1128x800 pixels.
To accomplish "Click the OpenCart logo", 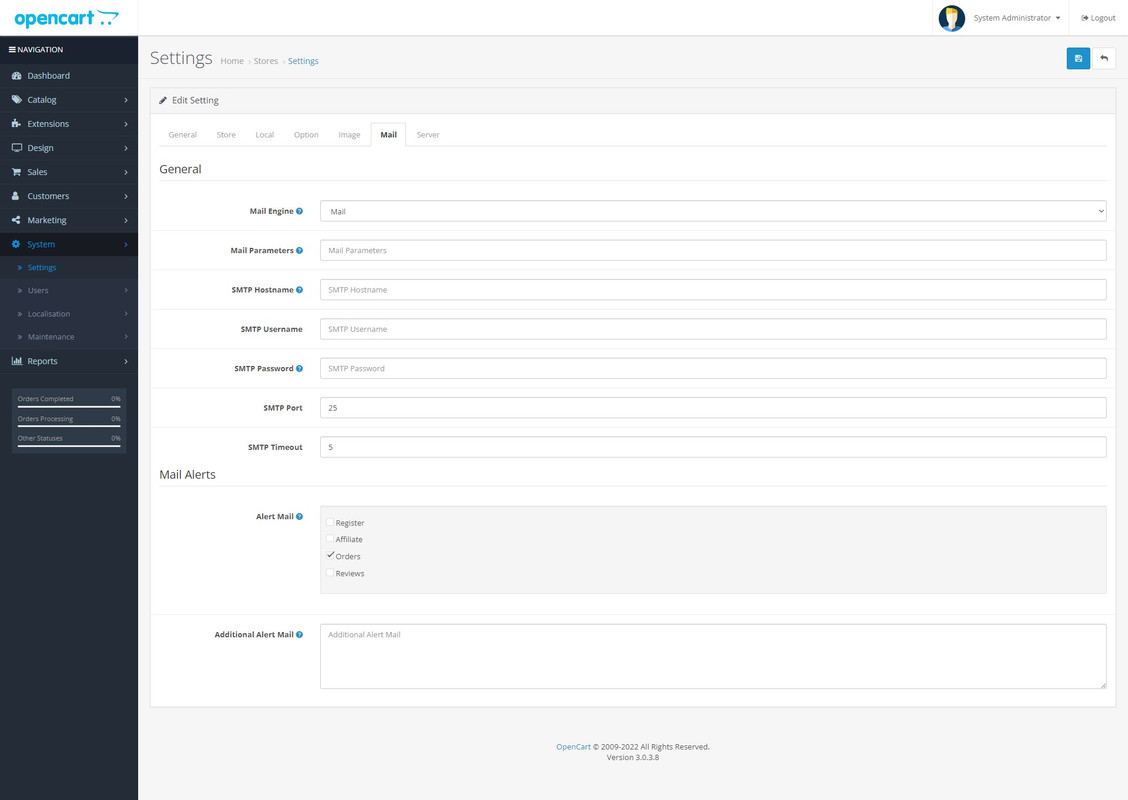I will (x=66, y=18).
